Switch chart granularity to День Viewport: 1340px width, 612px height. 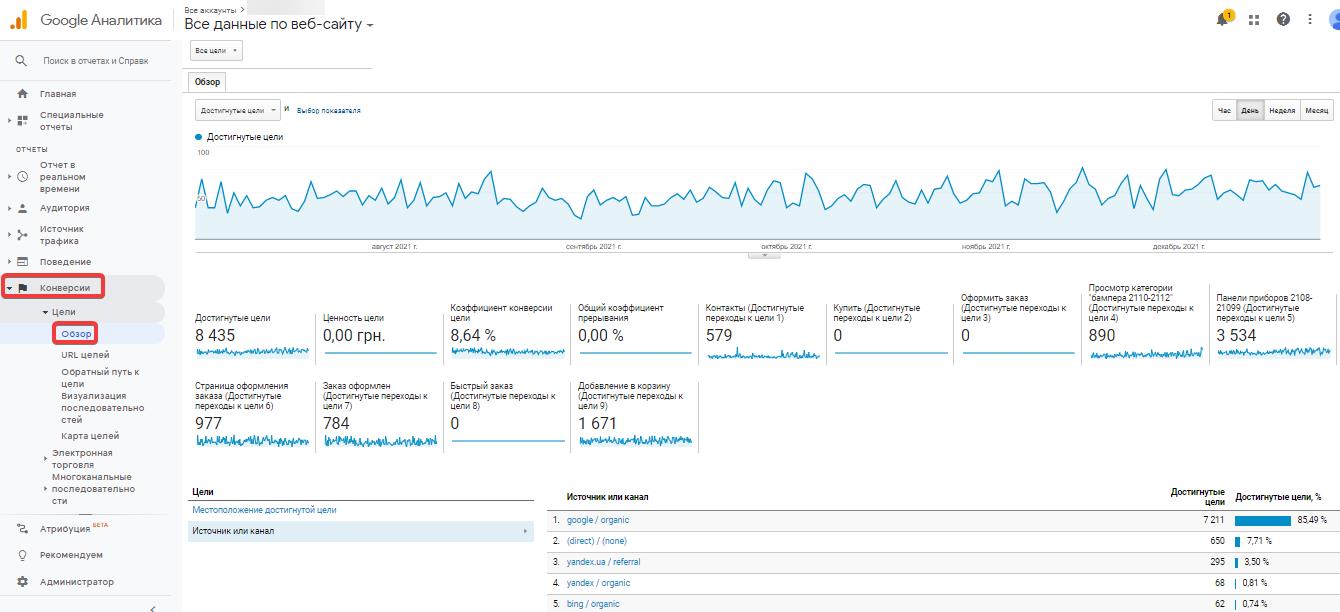pyautogui.click(x=1250, y=111)
